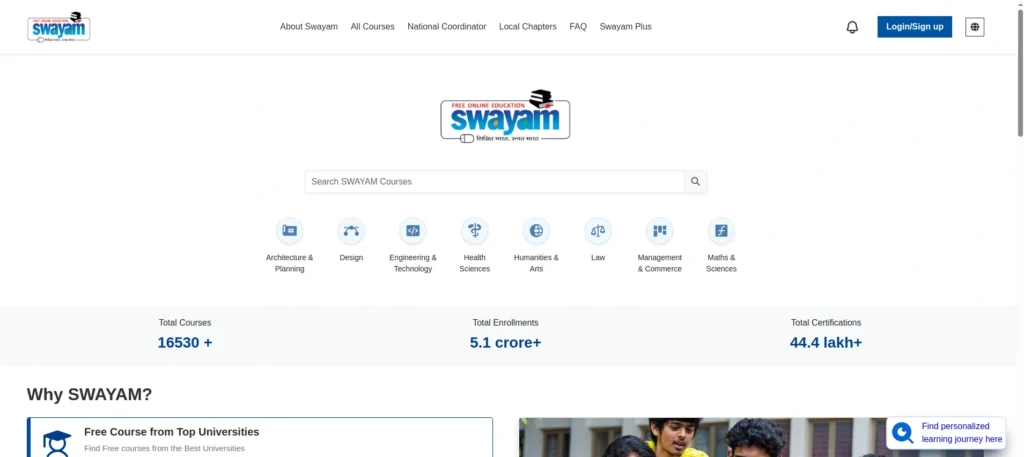Open All Courses menu item
The image size is (1024, 457).
click(x=372, y=27)
